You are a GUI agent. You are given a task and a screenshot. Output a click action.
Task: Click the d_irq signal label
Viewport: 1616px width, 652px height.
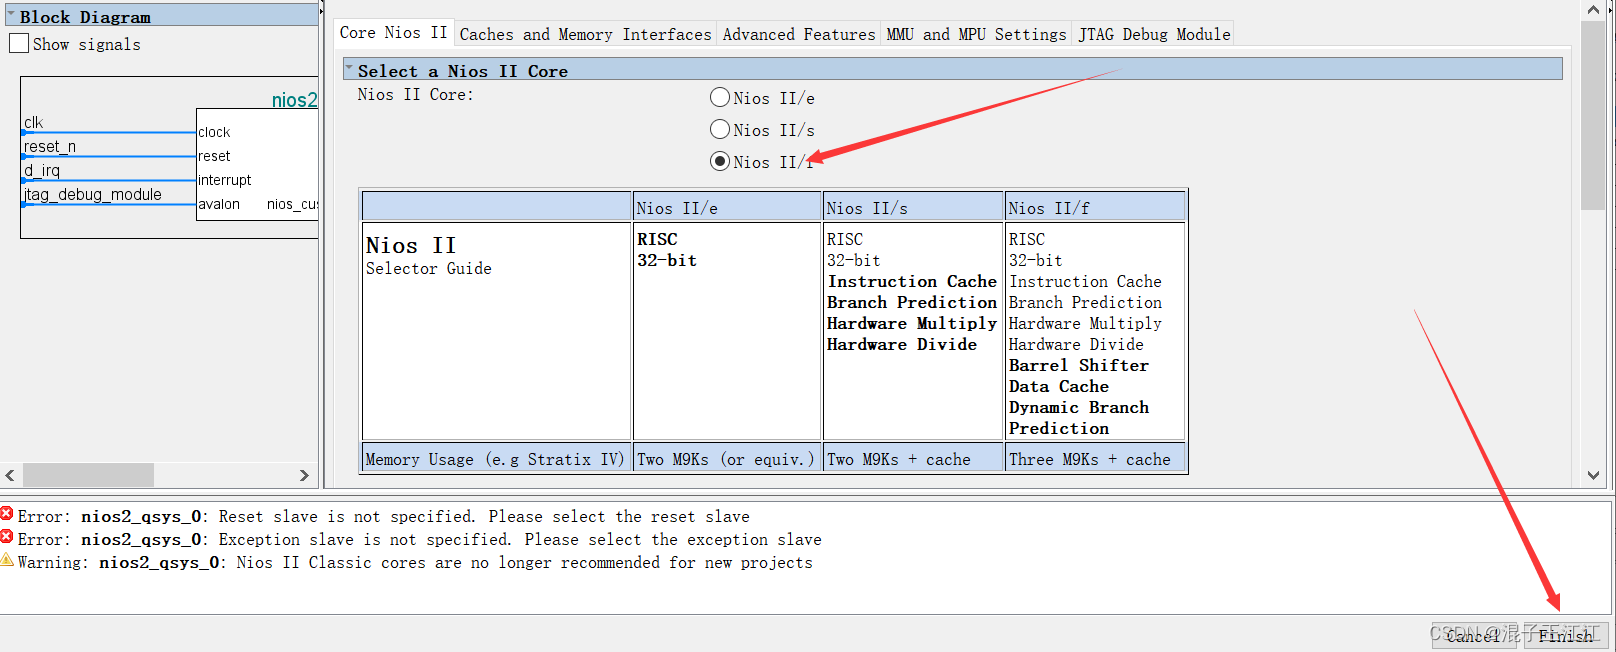pos(42,170)
